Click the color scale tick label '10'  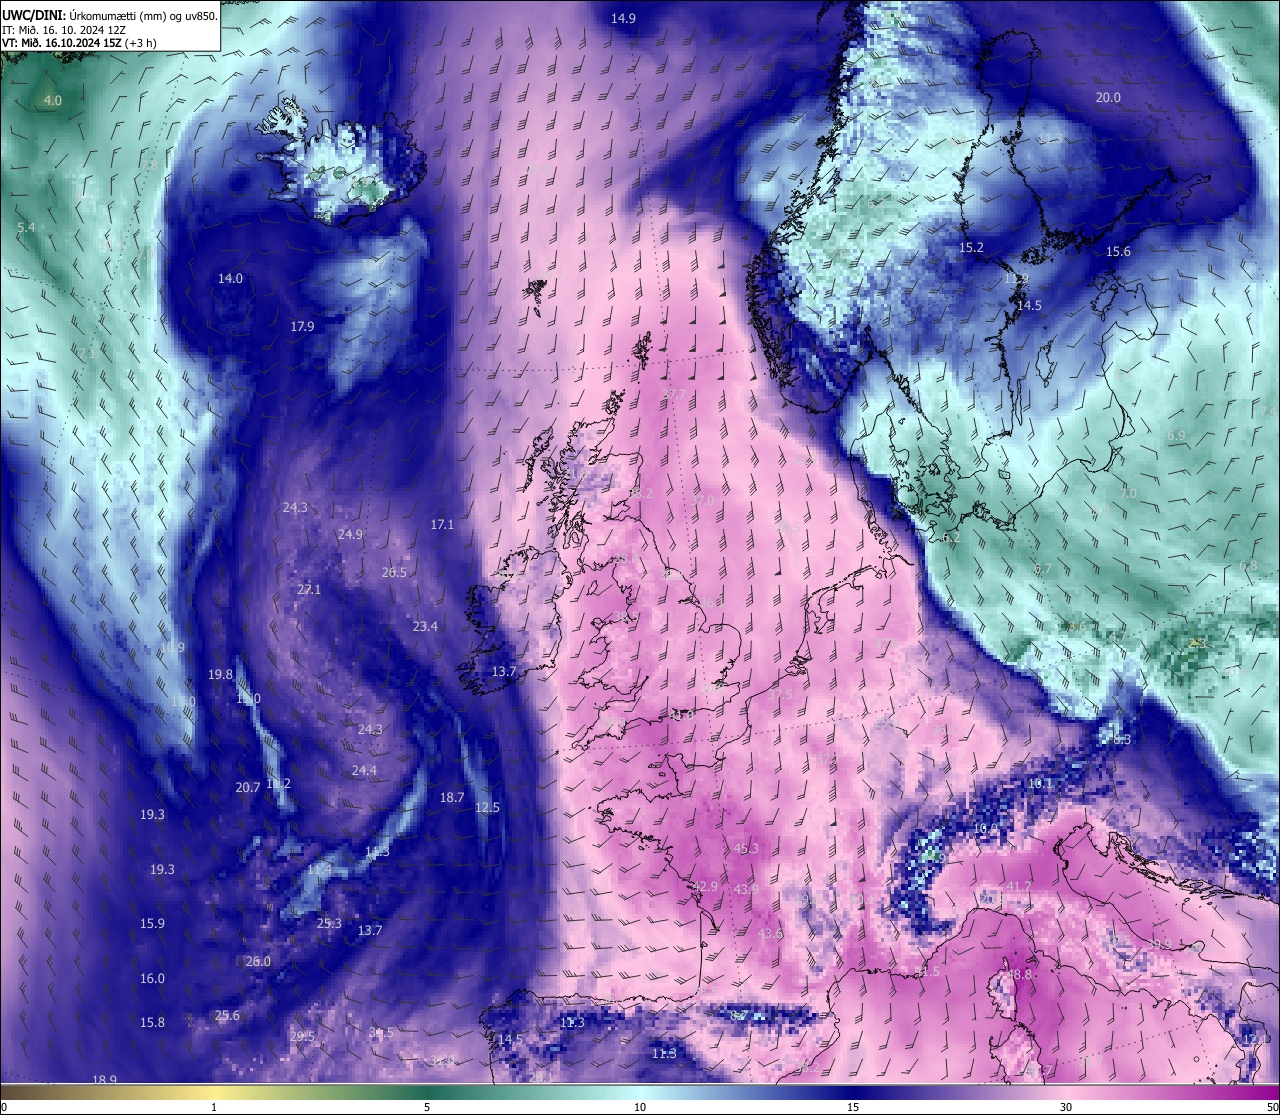pos(640,1107)
